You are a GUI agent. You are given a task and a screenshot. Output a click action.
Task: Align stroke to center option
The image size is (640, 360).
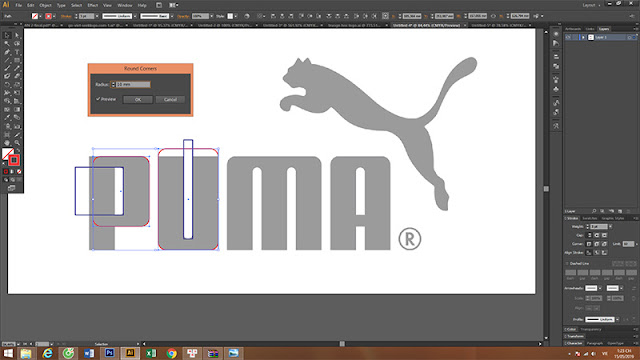589,253
